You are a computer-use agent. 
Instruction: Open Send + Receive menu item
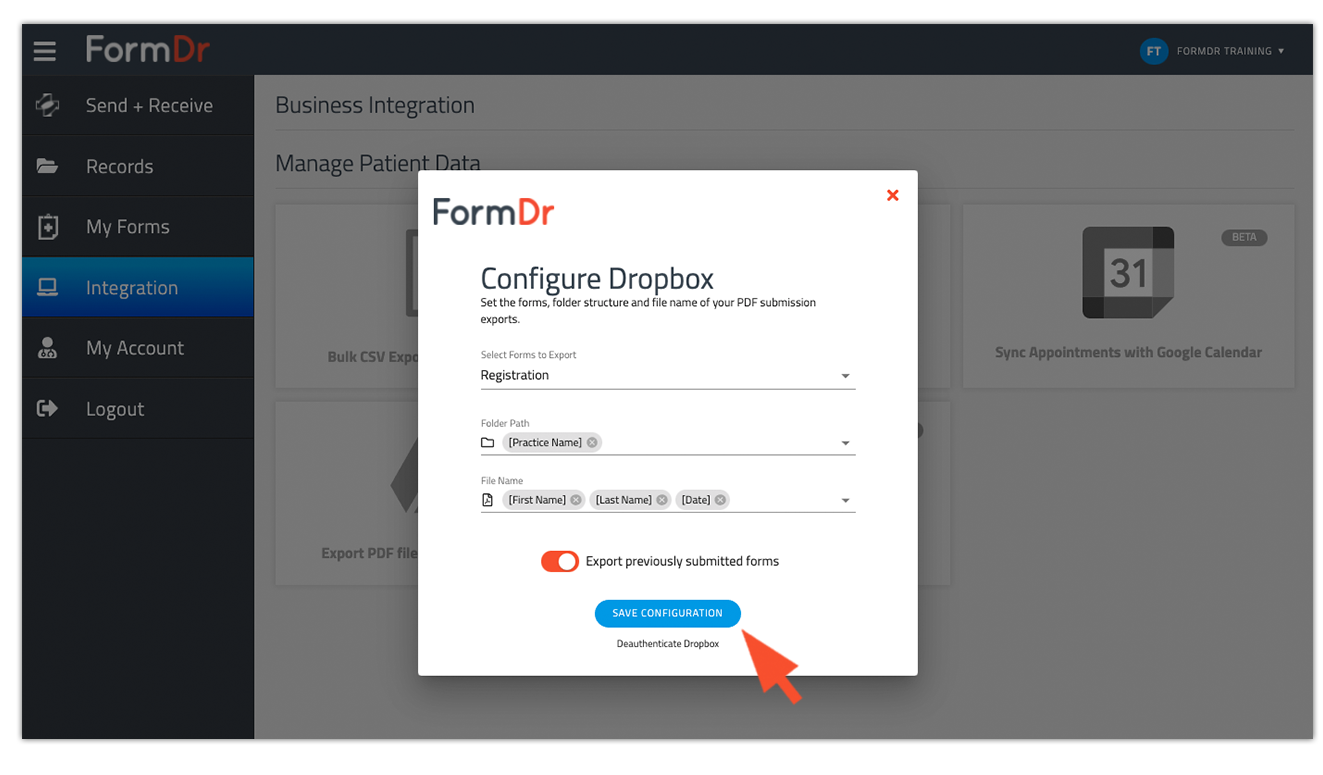(x=138, y=105)
